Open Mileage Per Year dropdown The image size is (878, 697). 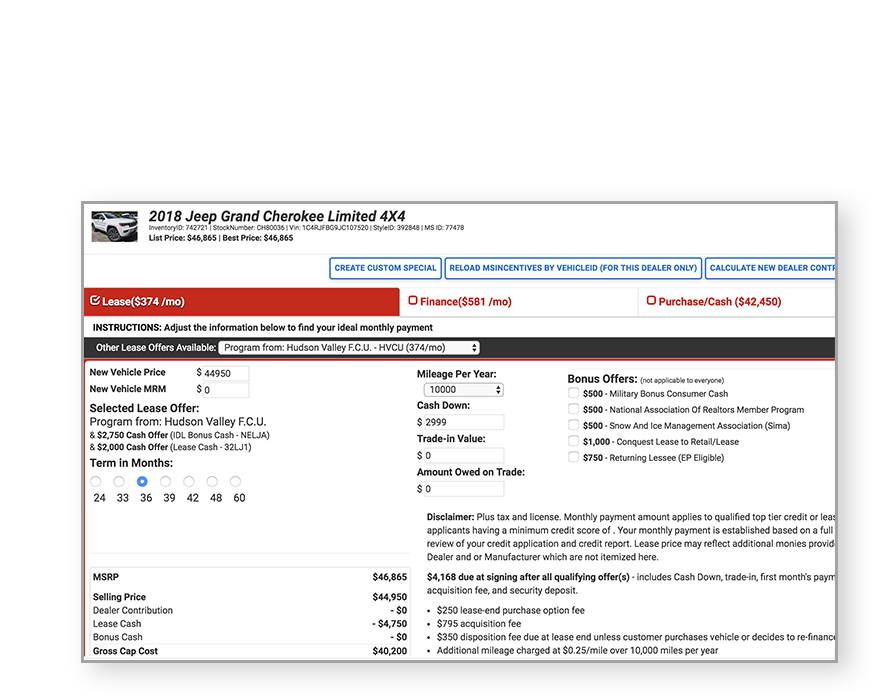[464, 390]
